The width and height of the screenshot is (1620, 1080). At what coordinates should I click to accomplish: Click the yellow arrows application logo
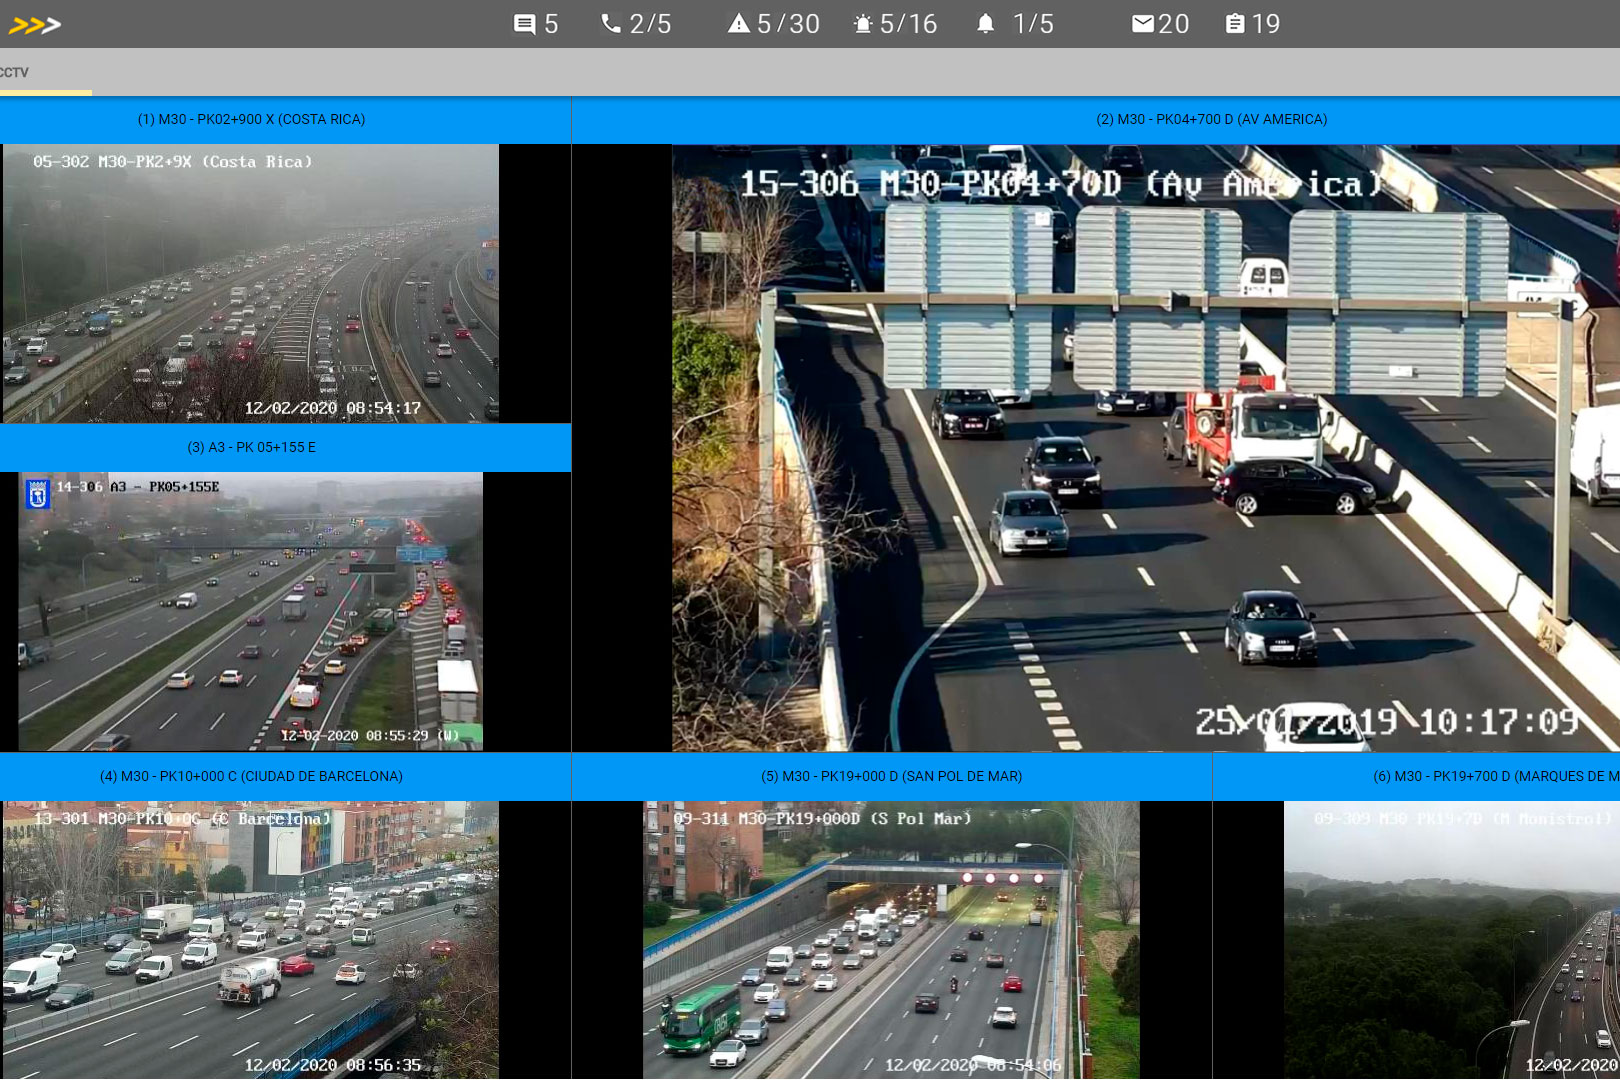click(x=33, y=23)
